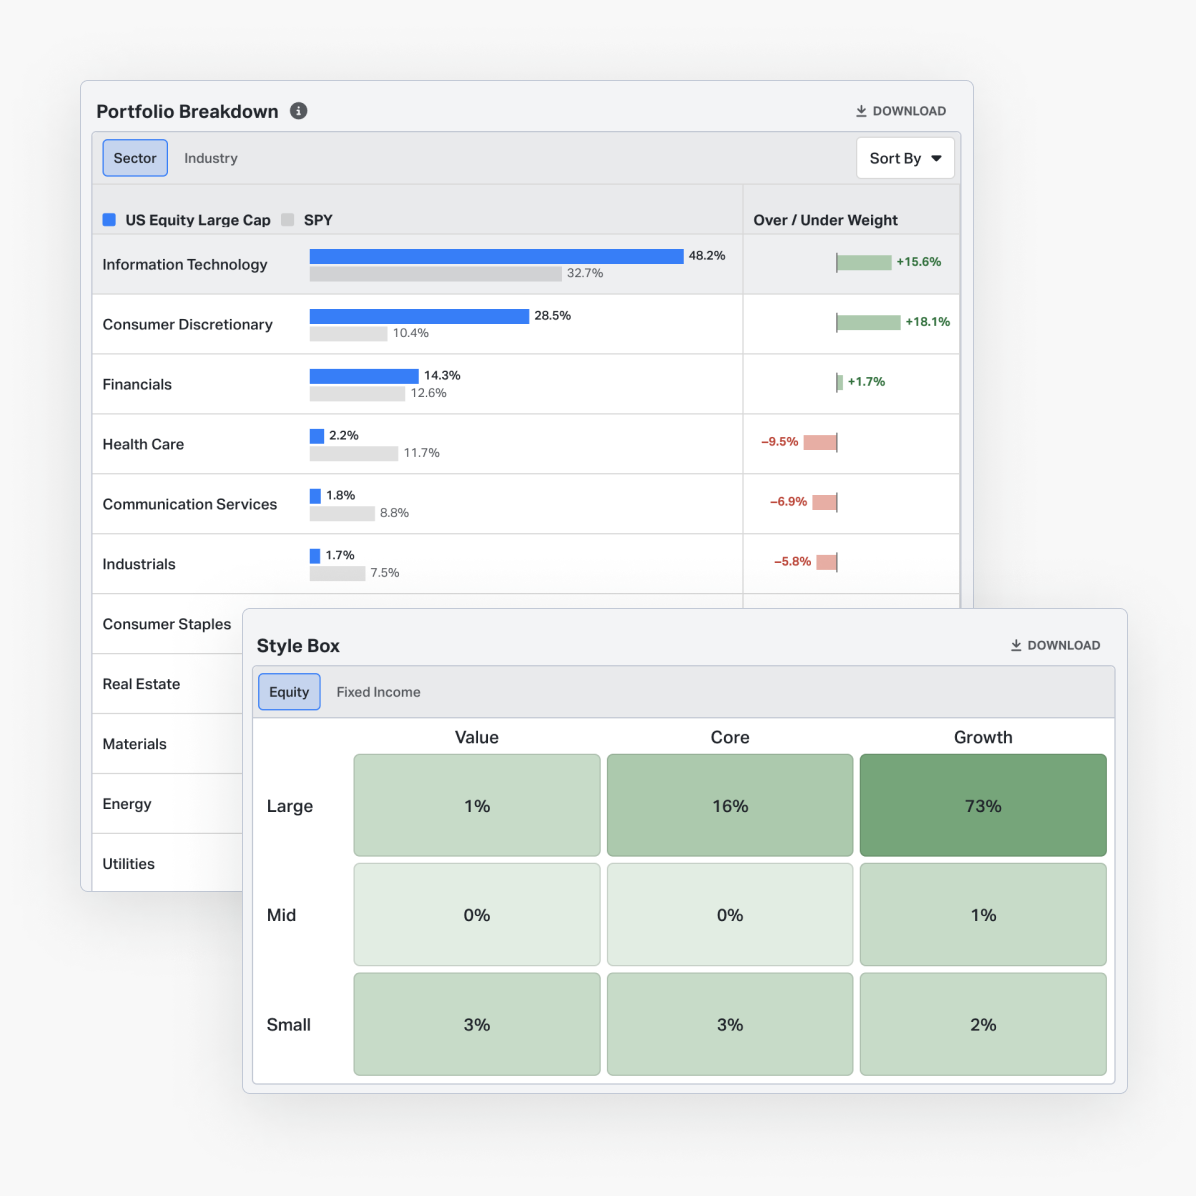
Task: Select the Equity tab in Style Box
Action: (x=289, y=692)
